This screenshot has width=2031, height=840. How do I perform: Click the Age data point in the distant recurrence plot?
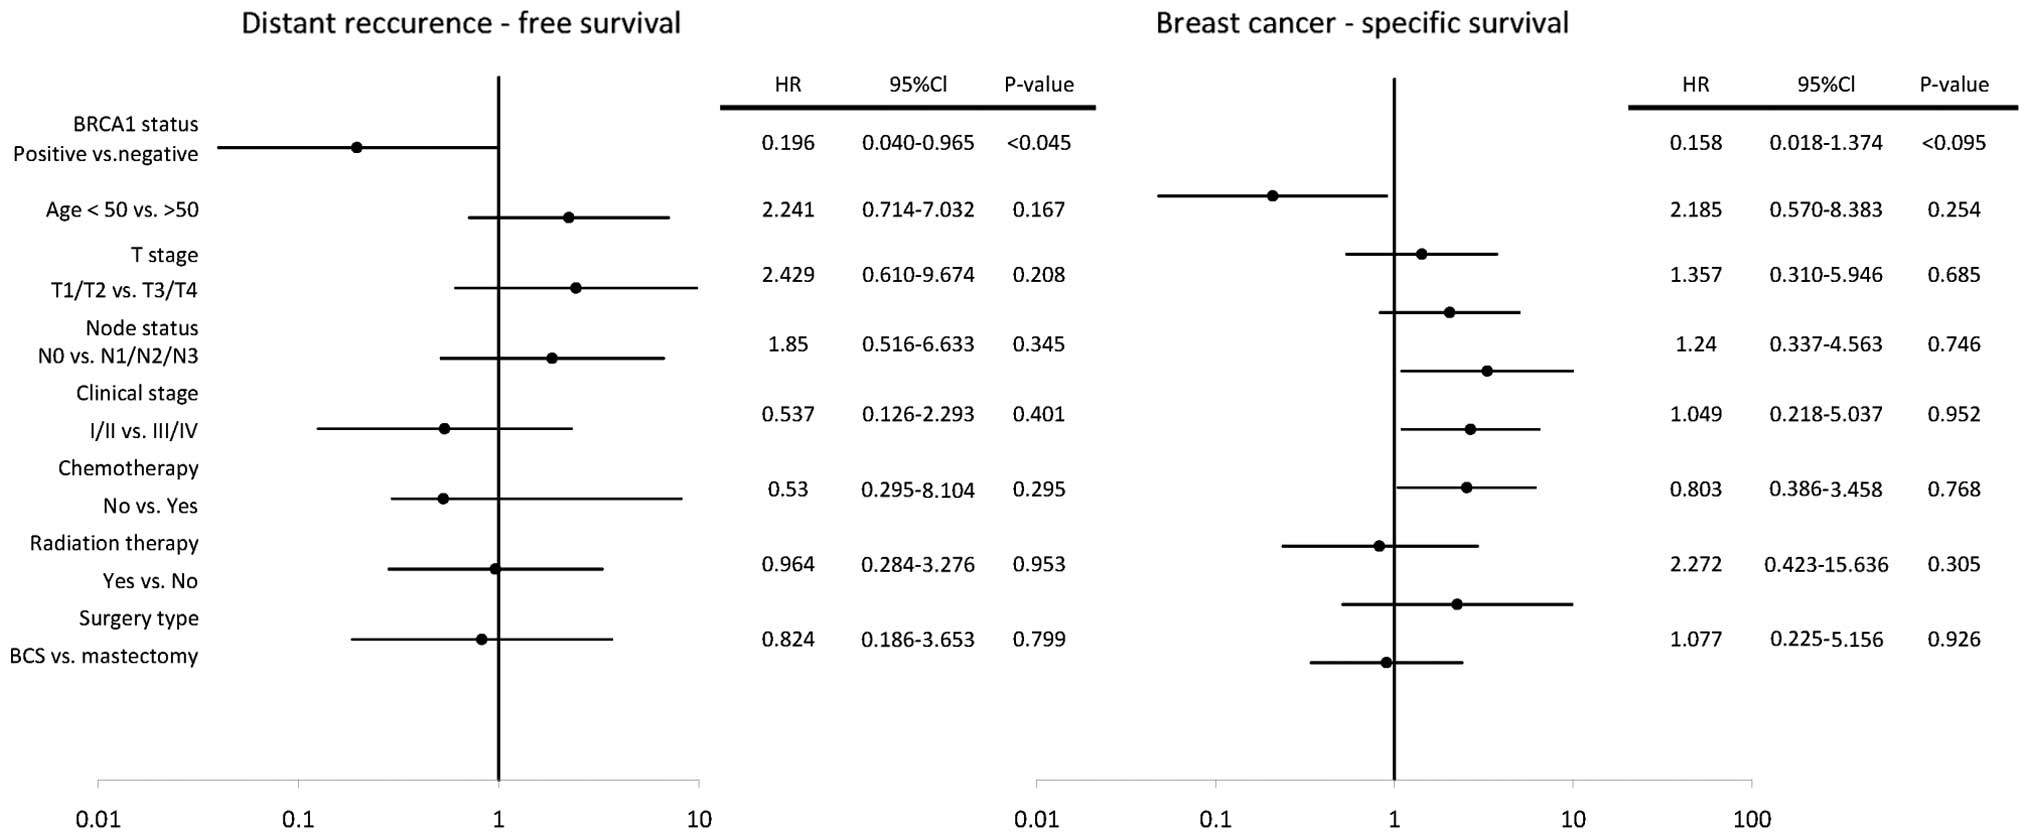pos(568,218)
